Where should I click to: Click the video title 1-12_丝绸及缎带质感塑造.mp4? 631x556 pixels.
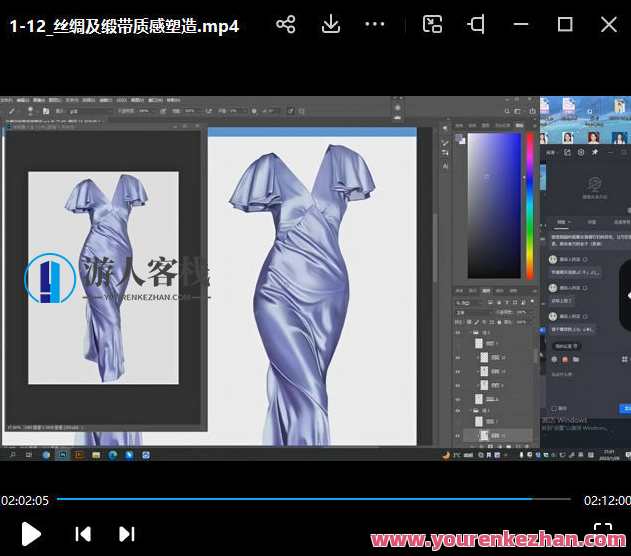coord(124,27)
